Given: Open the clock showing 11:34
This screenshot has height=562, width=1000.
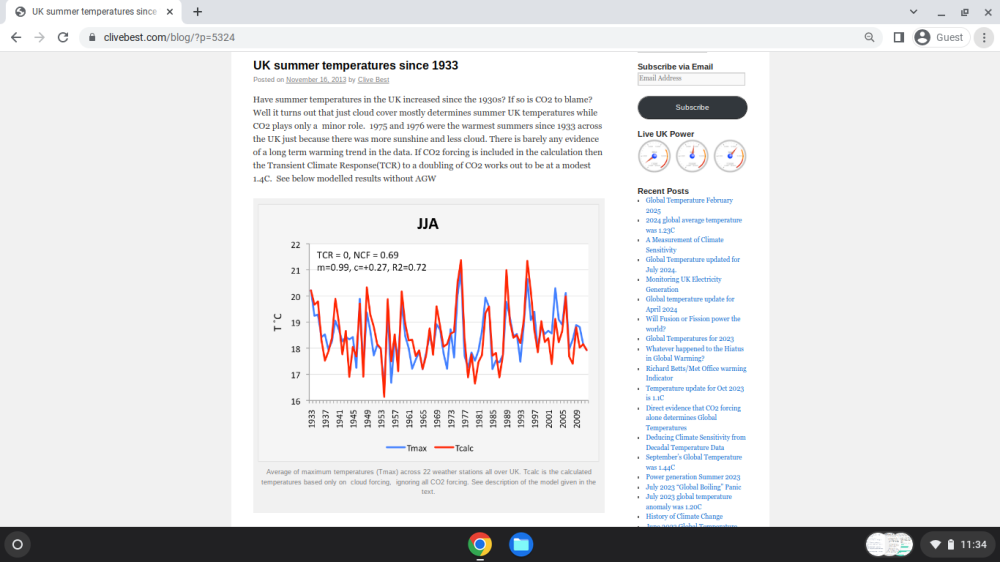Looking at the screenshot, I should pos(973,545).
